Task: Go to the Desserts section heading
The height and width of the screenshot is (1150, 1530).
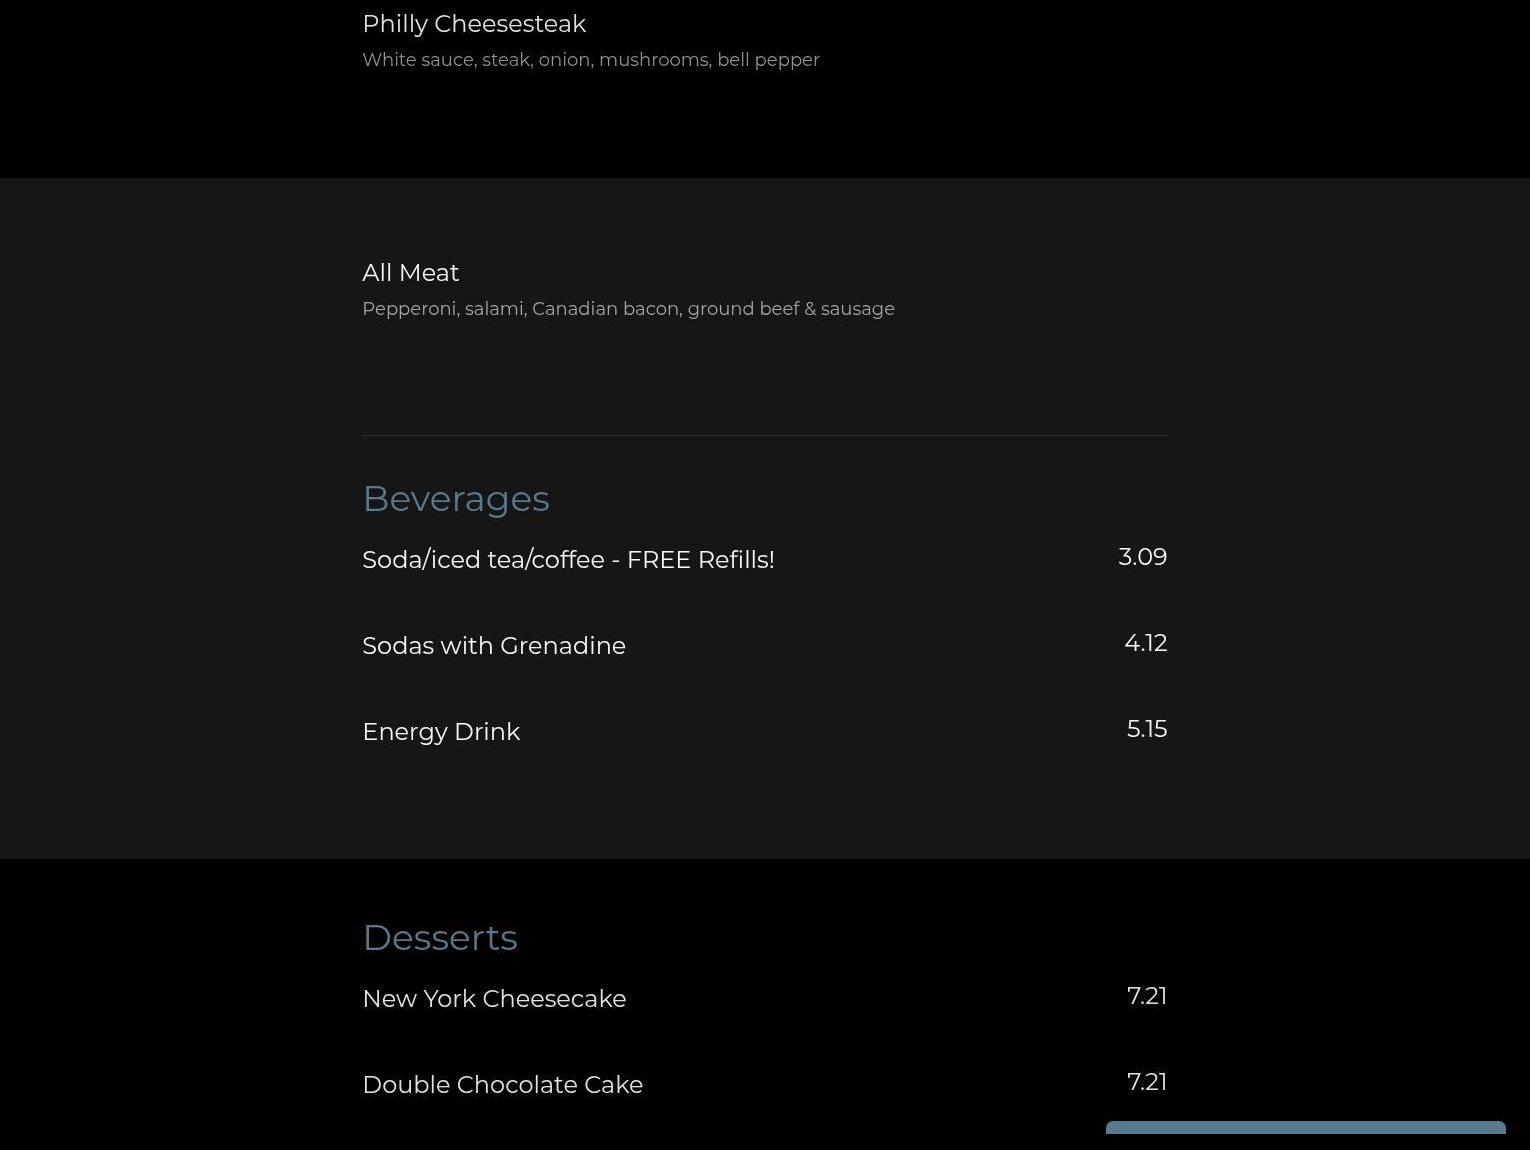Action: [x=439, y=938]
